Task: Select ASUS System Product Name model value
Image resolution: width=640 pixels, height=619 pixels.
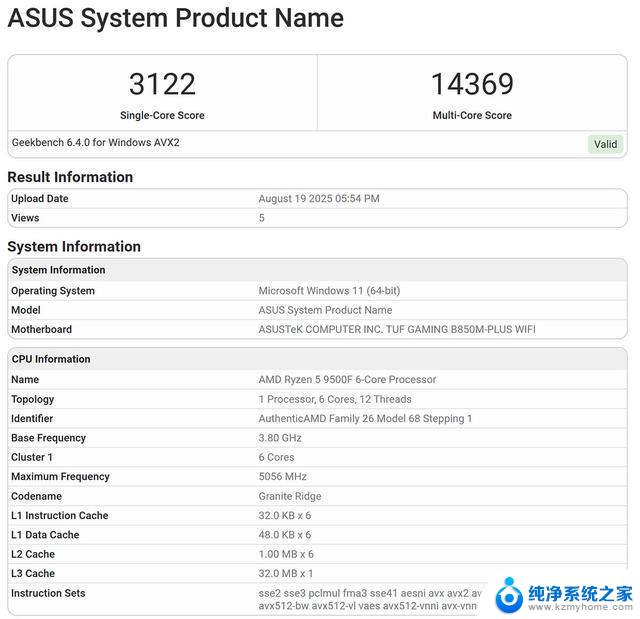Action: point(325,310)
